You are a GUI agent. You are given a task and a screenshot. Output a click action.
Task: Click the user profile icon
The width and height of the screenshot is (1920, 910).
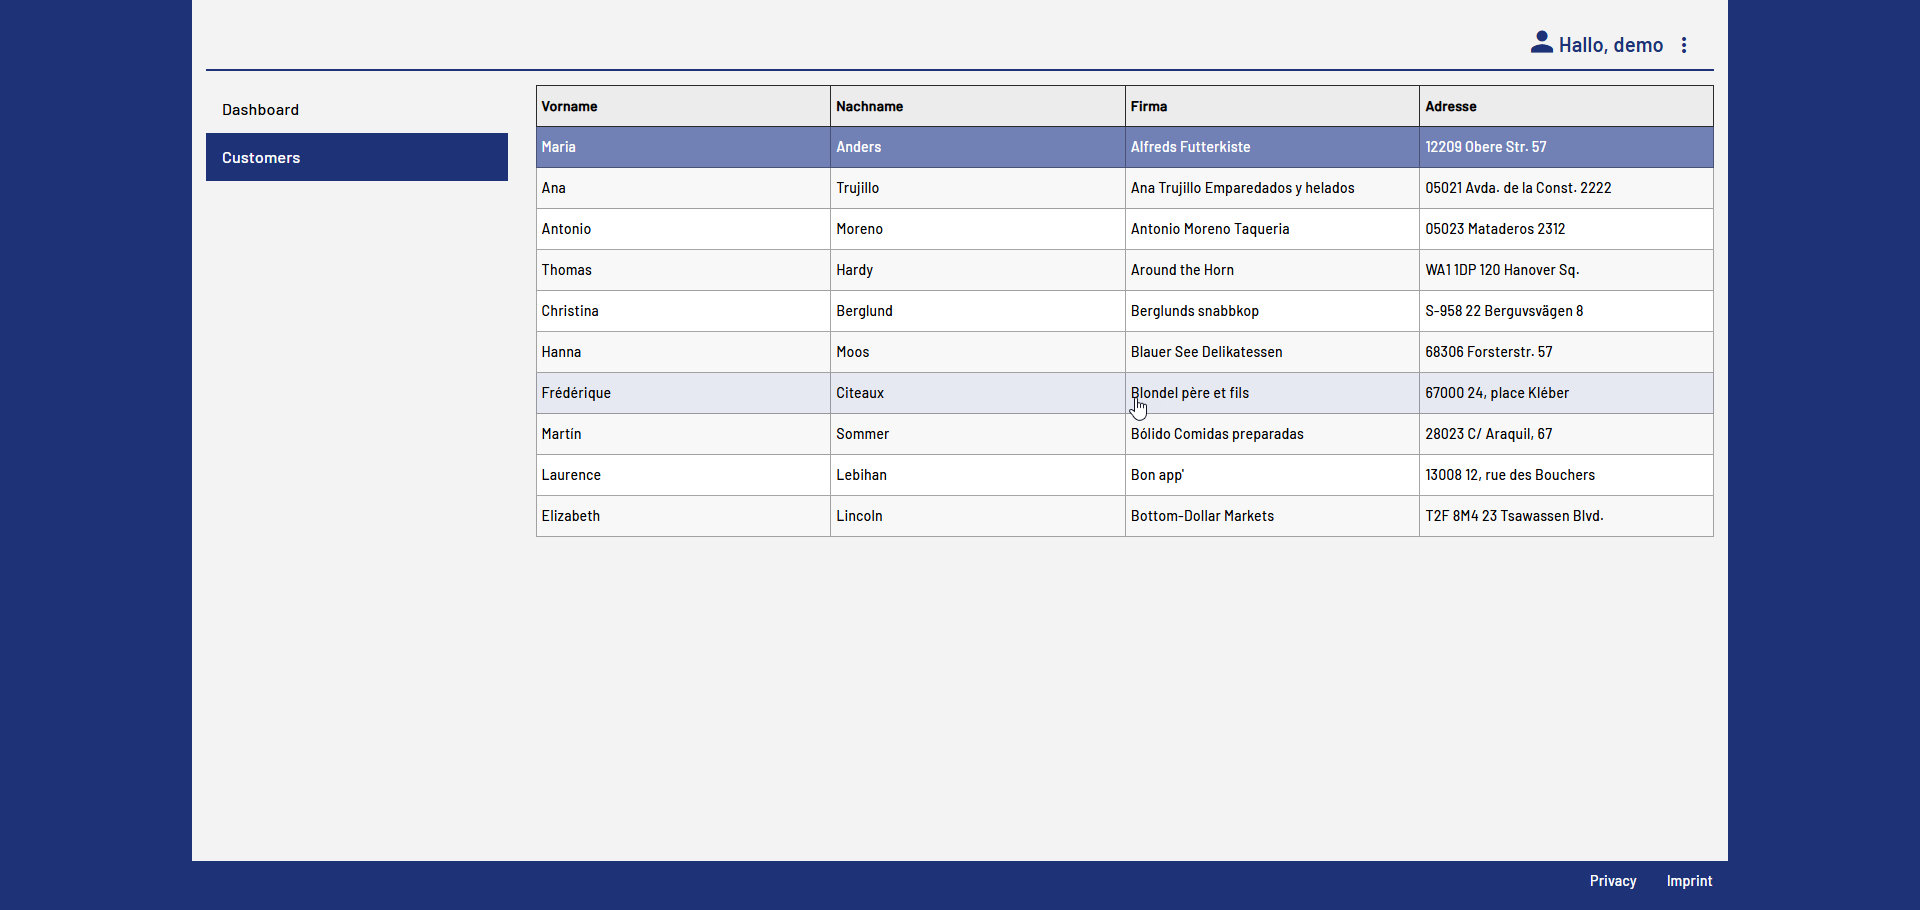click(1541, 43)
